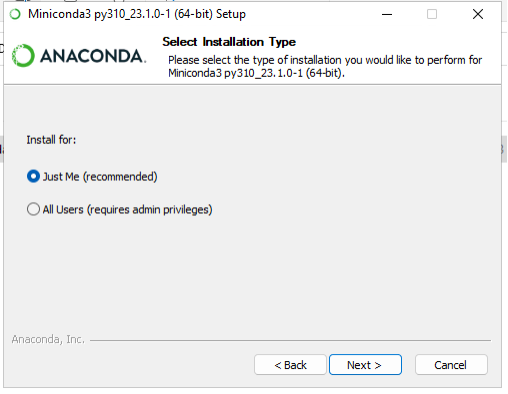Viewport: 508px width, 394px height.
Task: Click the 'Select Installation Type' heading
Action: [x=229, y=42]
